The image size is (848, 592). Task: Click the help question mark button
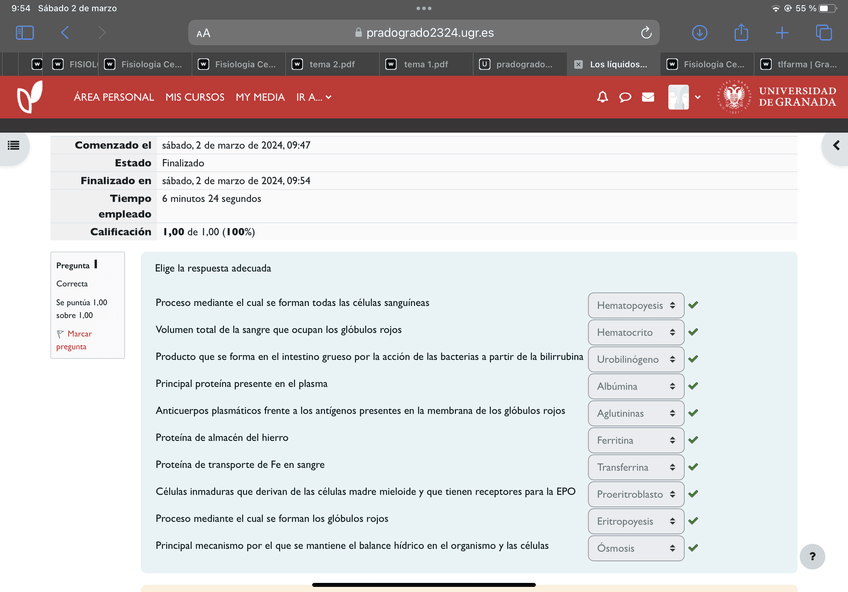(x=812, y=557)
